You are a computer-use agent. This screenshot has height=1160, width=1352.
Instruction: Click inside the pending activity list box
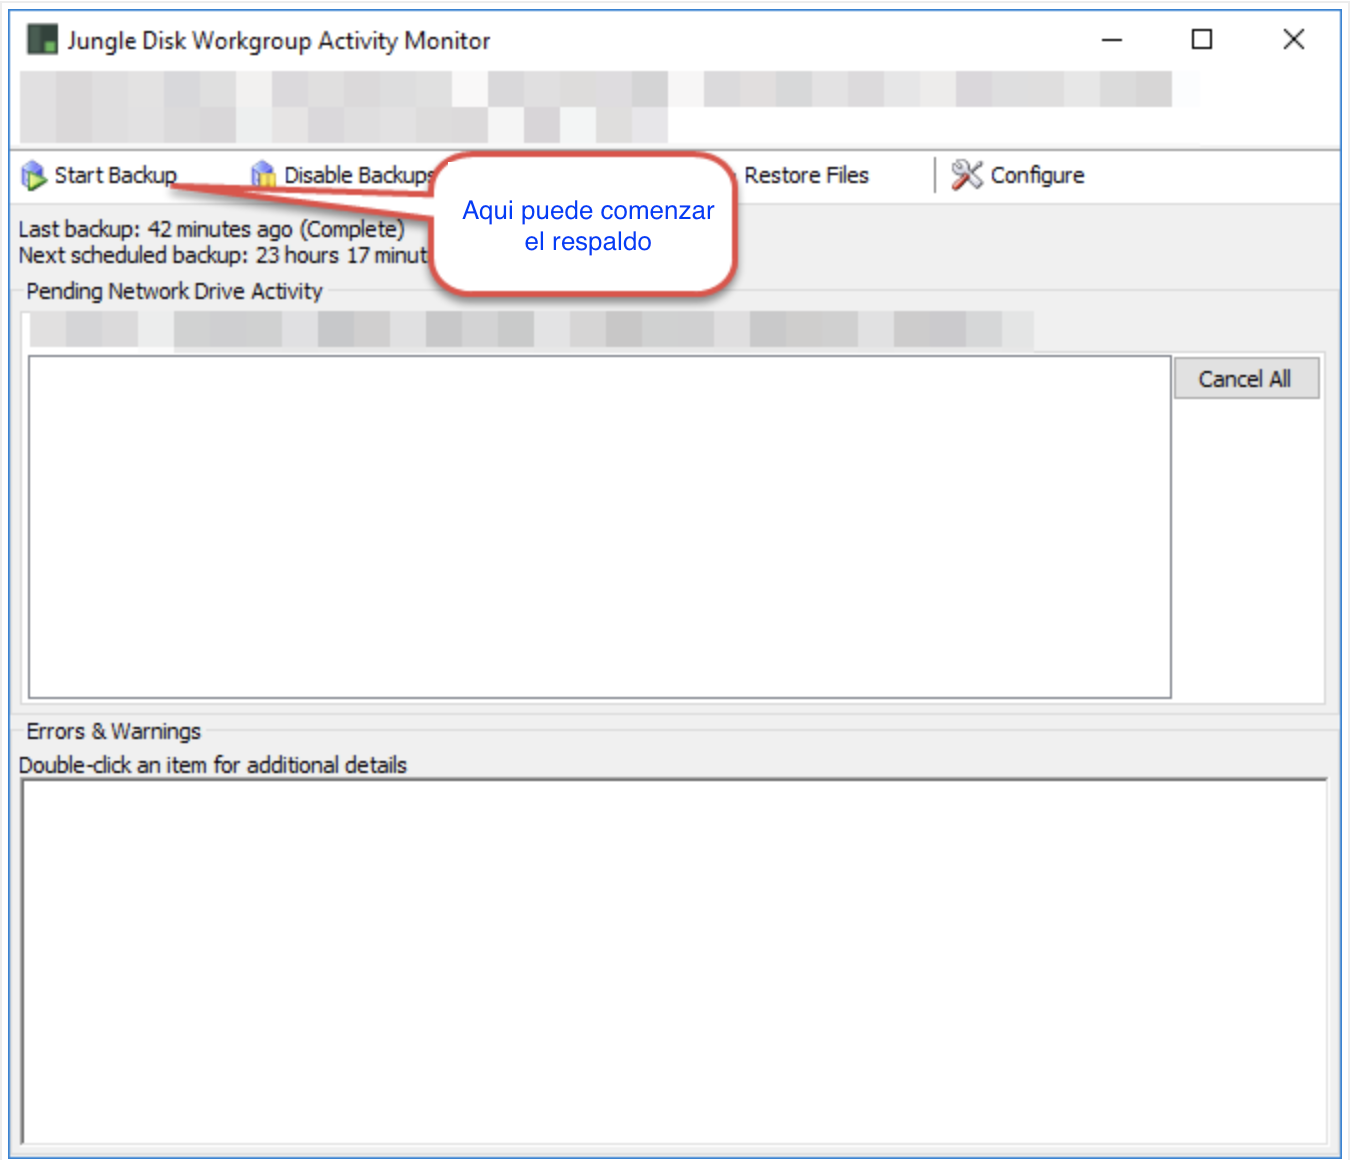point(600,527)
